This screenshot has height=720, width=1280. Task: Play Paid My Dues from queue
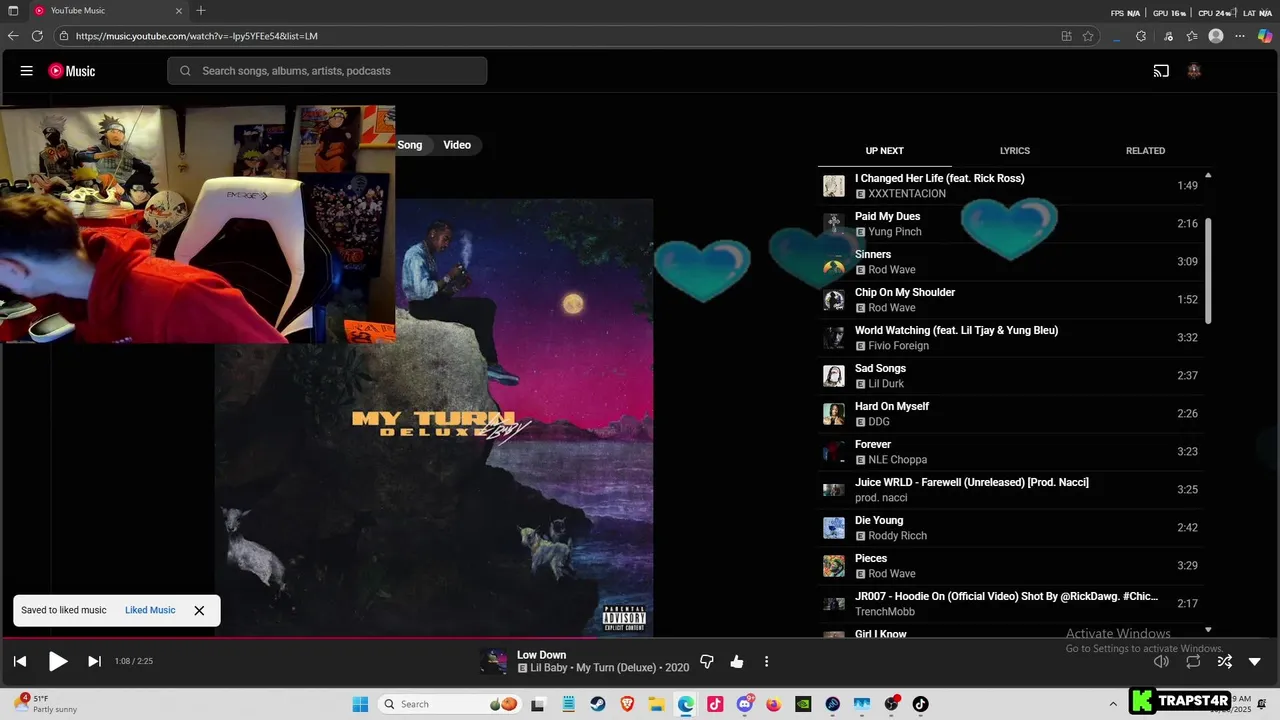pyautogui.click(x=1010, y=224)
